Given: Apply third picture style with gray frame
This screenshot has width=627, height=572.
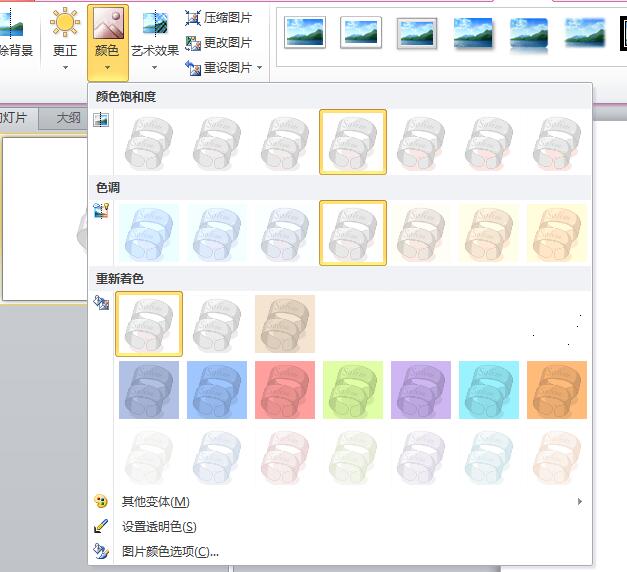Looking at the screenshot, I should 417,34.
